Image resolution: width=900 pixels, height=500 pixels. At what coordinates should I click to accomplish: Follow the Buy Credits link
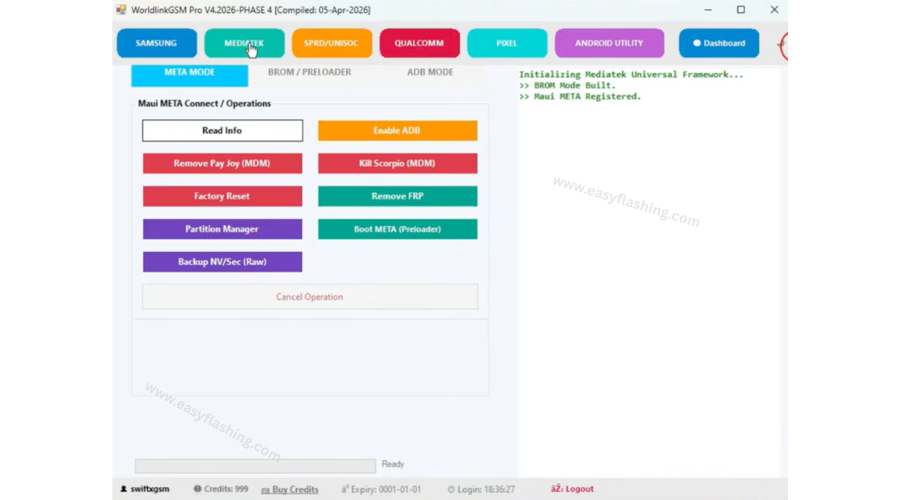point(289,489)
